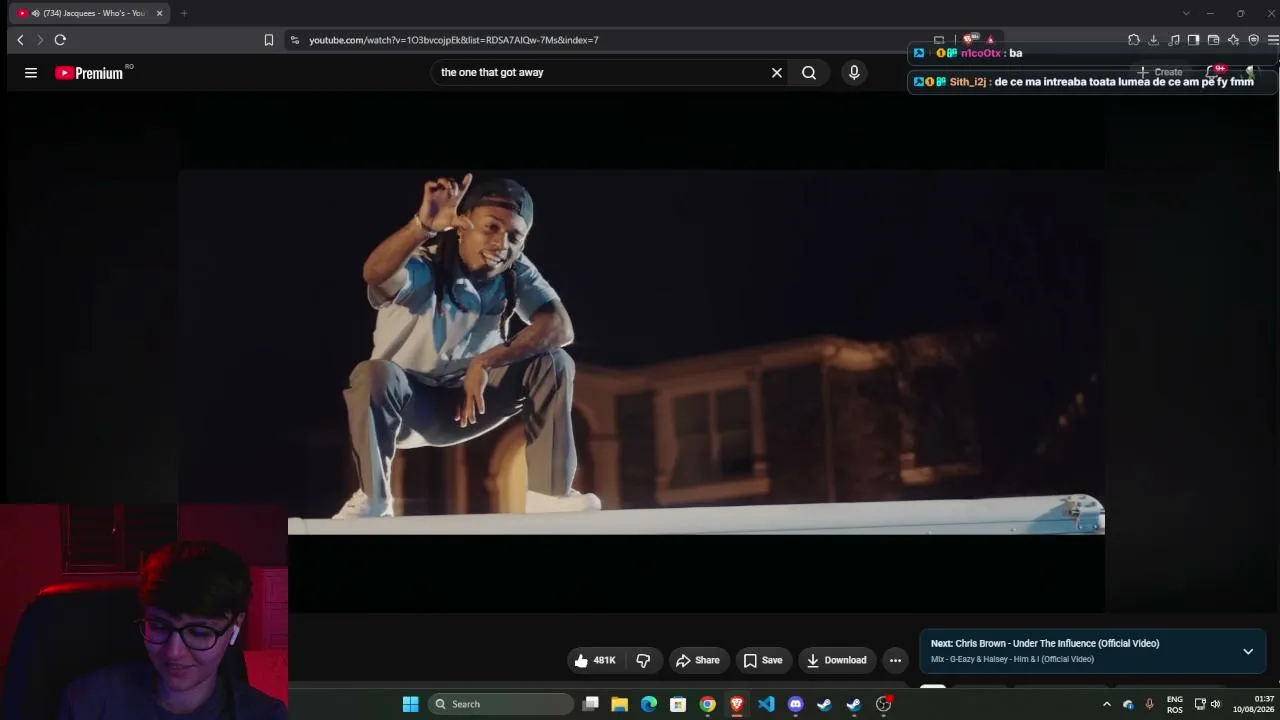Screen dimensions: 1280x720
Task: Switch to Brave browser on the taskbar
Action: point(737,704)
